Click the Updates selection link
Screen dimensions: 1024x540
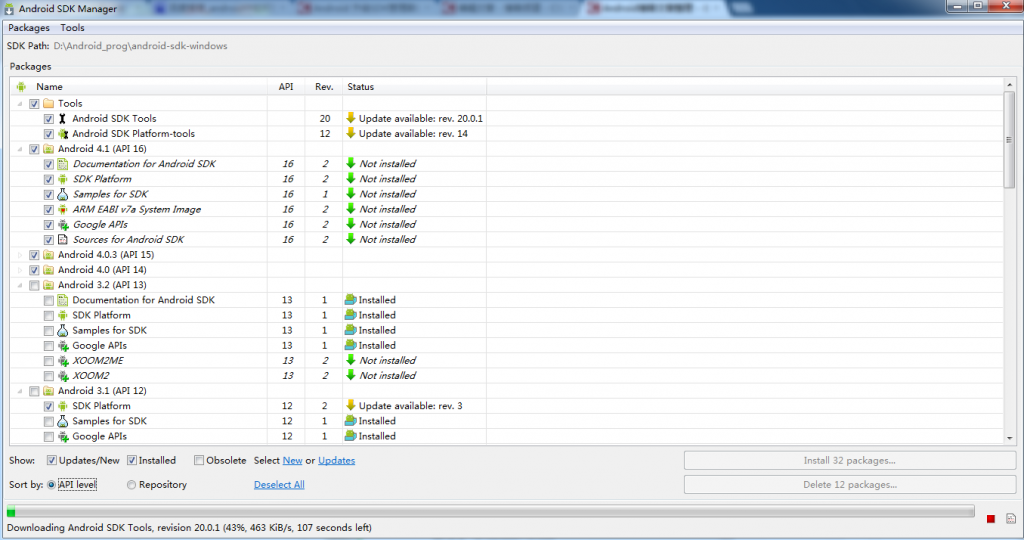pyautogui.click(x=336, y=460)
